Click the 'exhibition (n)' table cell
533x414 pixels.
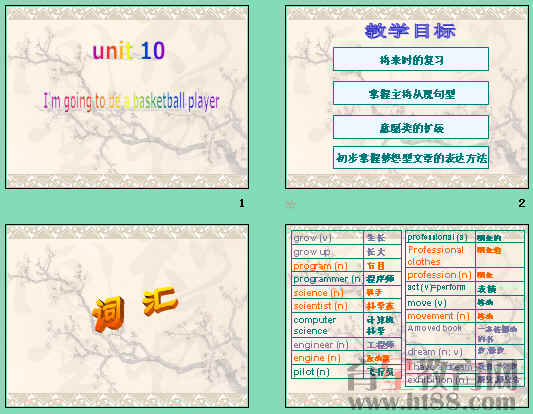point(440,380)
